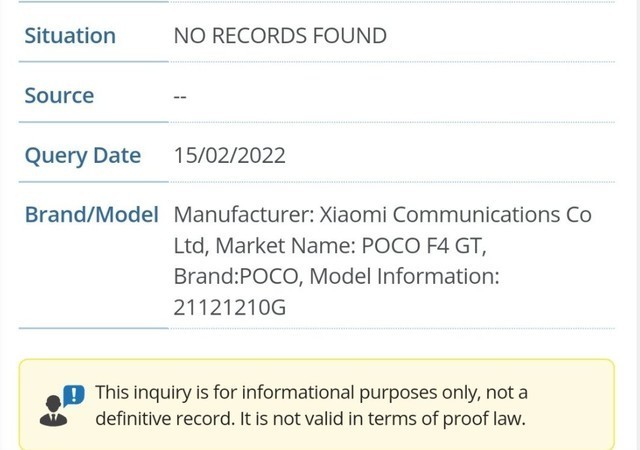Click the date value 15/02/2022
The width and height of the screenshot is (640, 450).
(x=230, y=156)
